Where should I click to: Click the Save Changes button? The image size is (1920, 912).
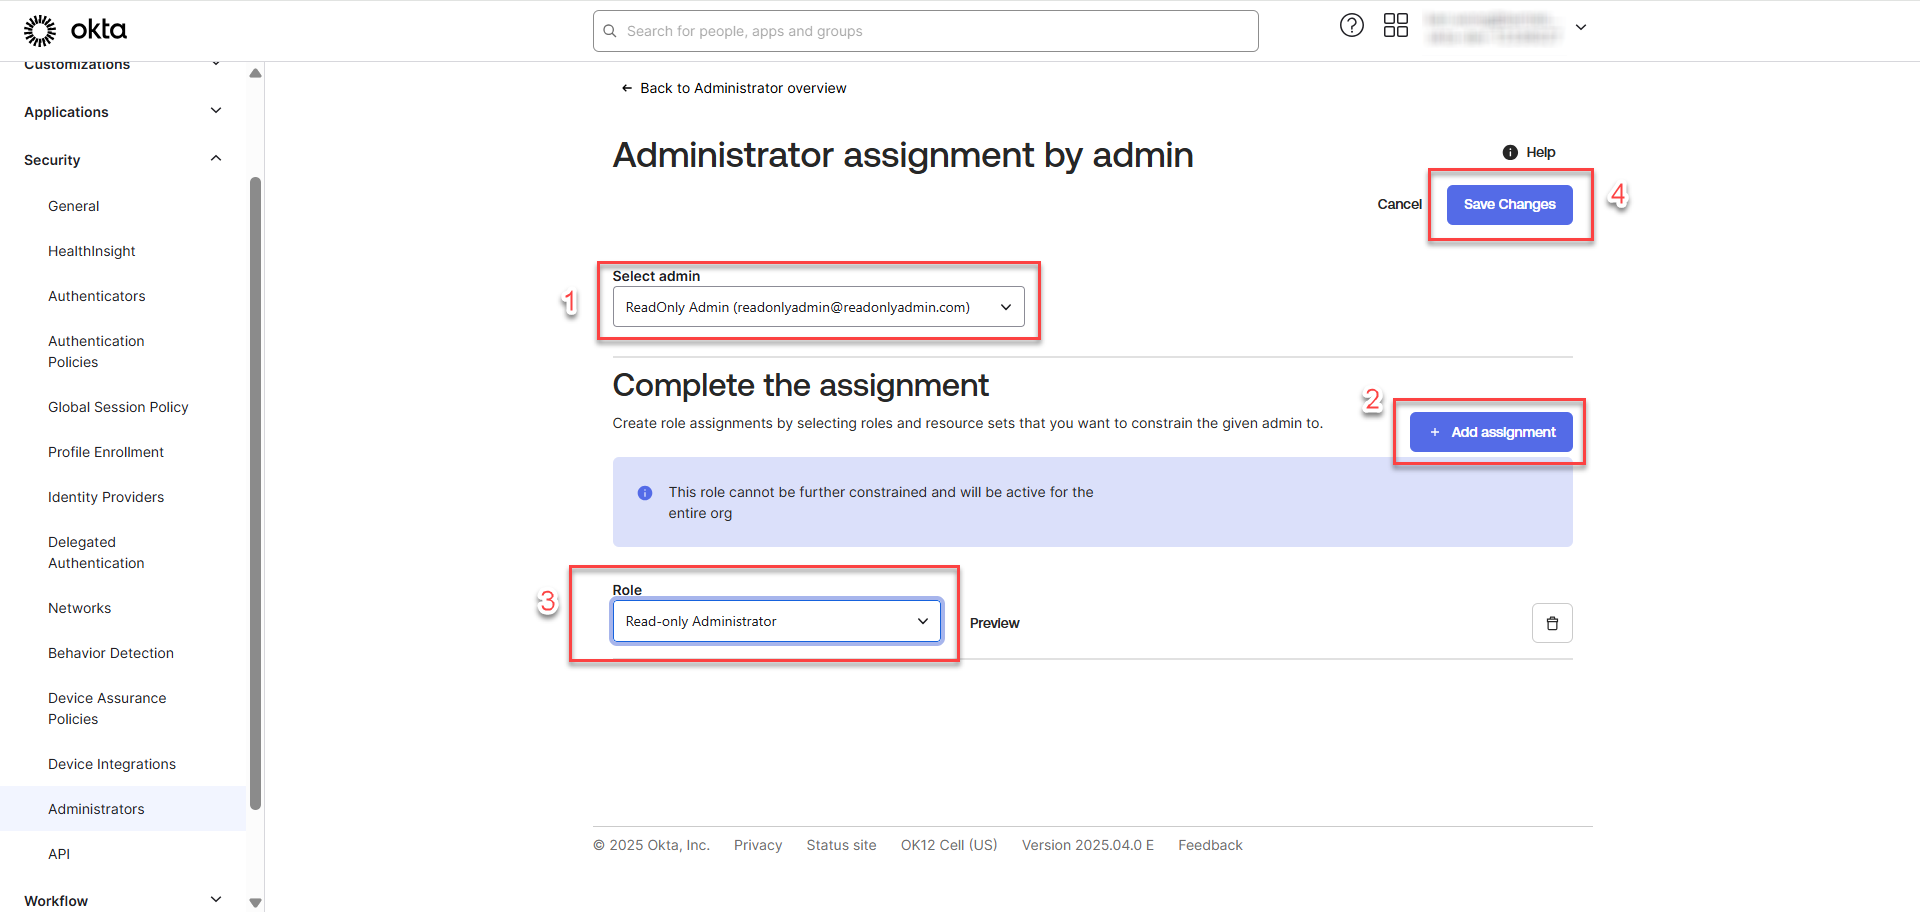coord(1509,204)
